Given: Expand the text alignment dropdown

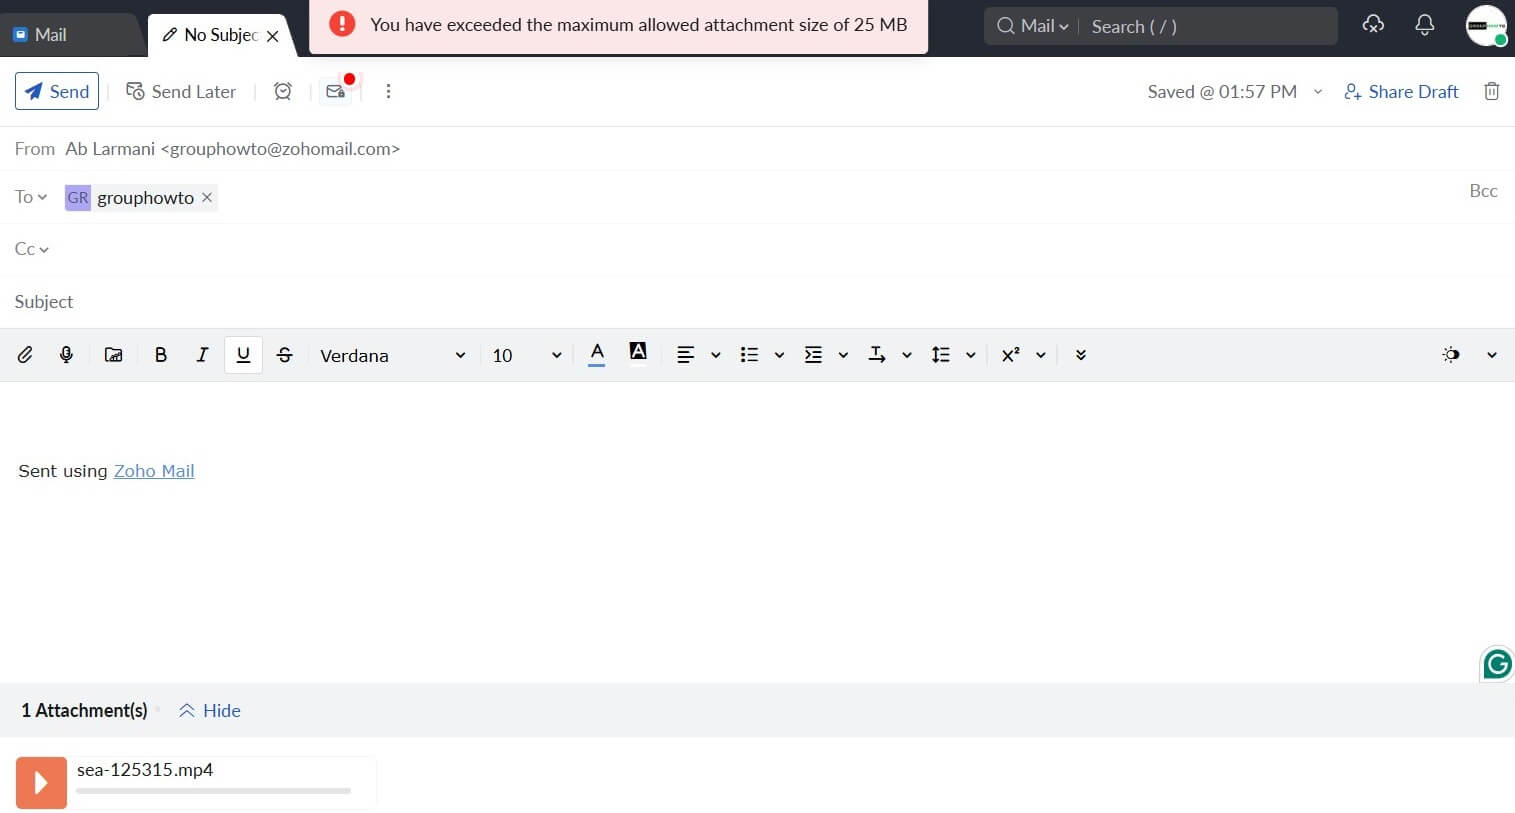Looking at the screenshot, I should pyautogui.click(x=716, y=354).
